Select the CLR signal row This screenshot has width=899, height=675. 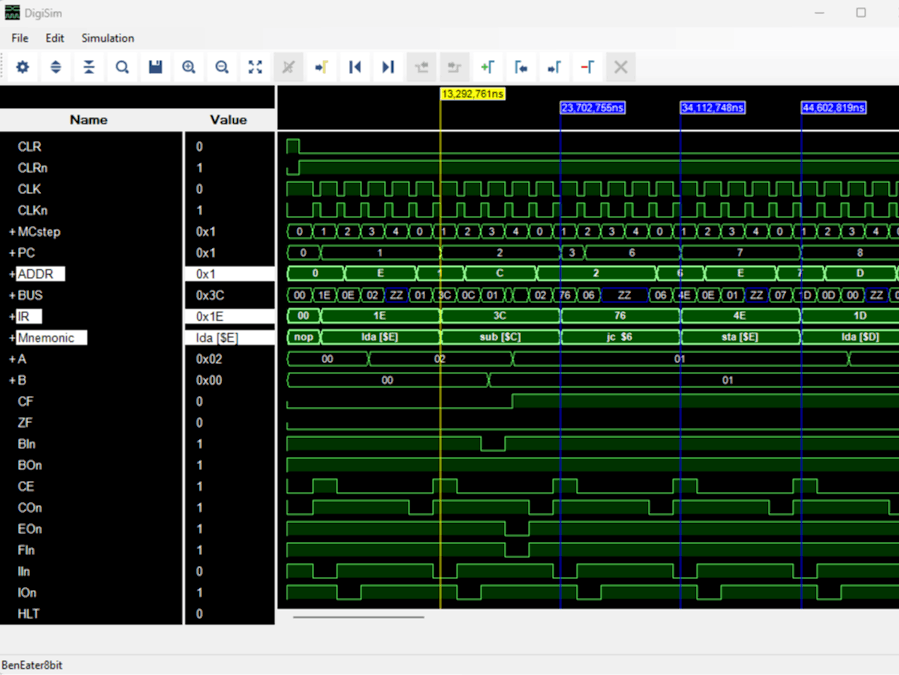29,147
